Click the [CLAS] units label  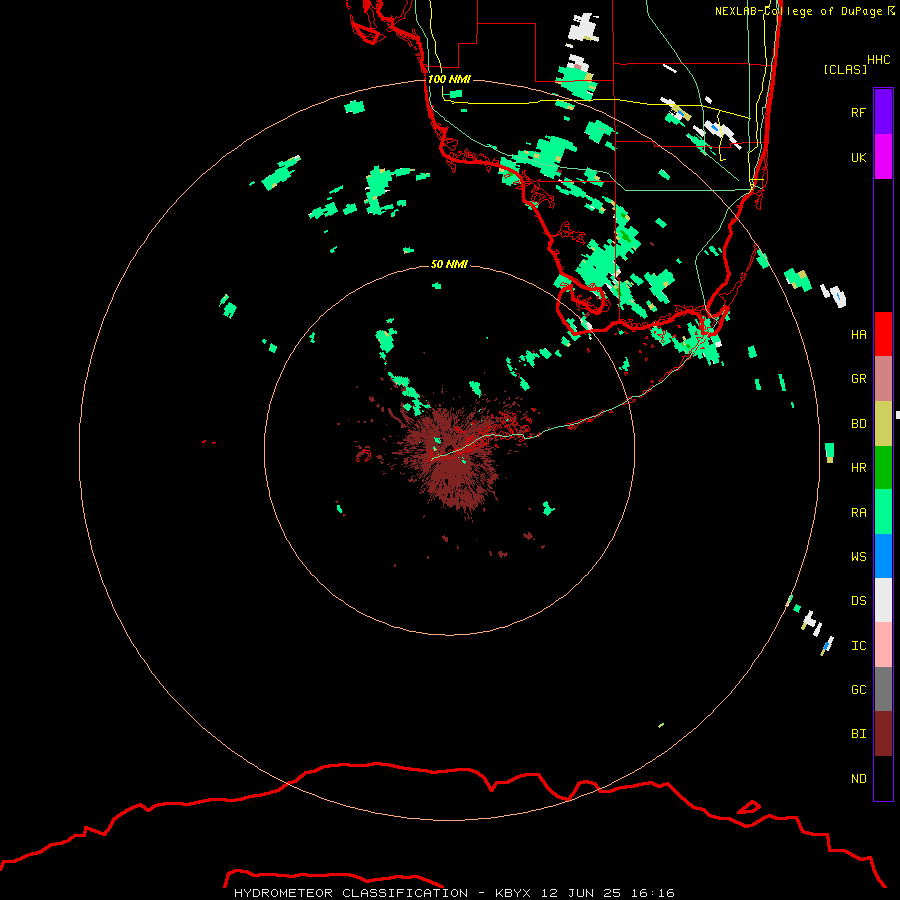(845, 69)
